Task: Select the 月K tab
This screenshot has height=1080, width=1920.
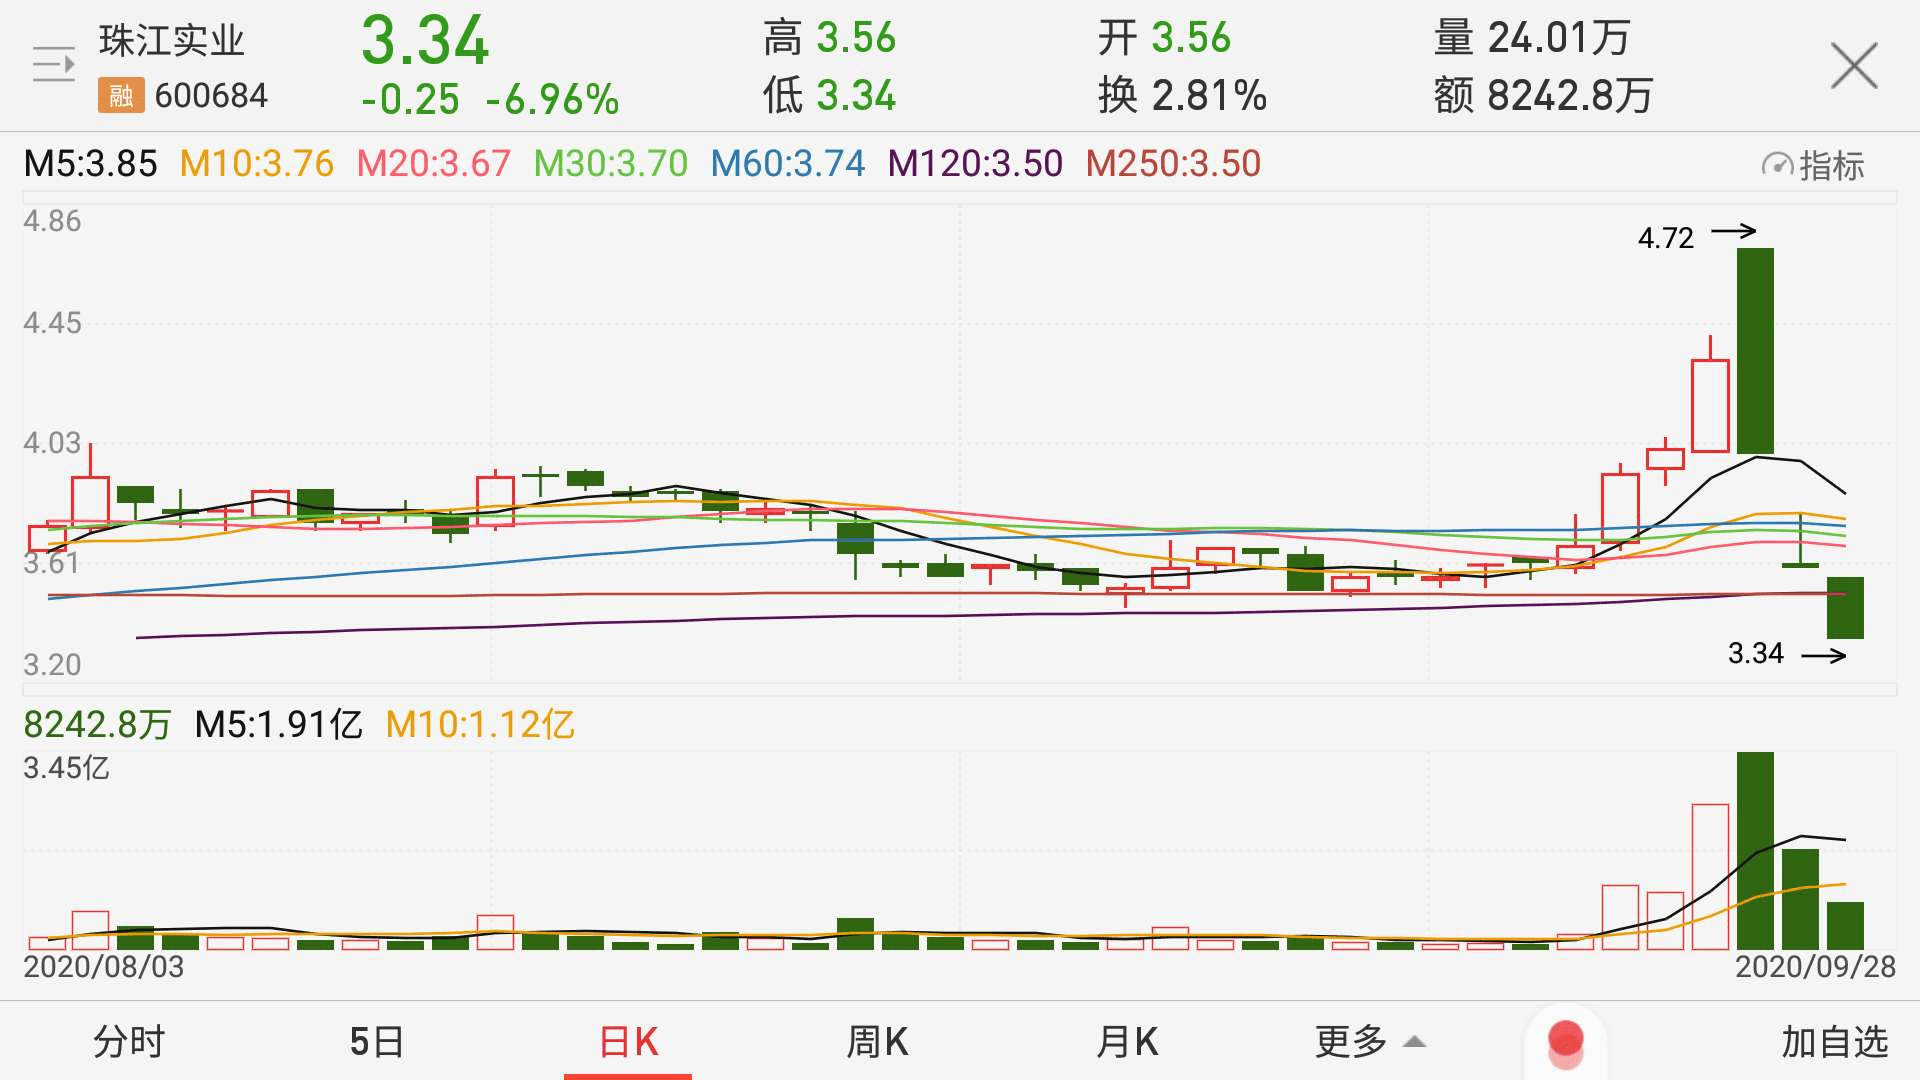Action: pyautogui.click(x=1127, y=1042)
